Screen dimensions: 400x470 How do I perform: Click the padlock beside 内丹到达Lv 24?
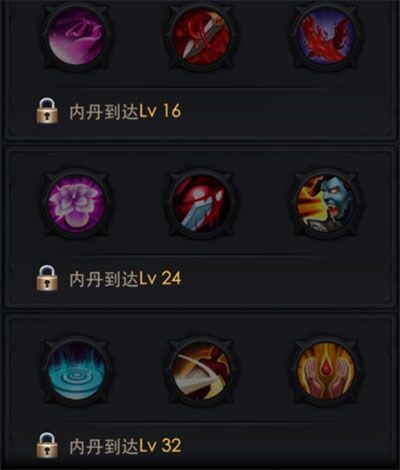(x=47, y=278)
